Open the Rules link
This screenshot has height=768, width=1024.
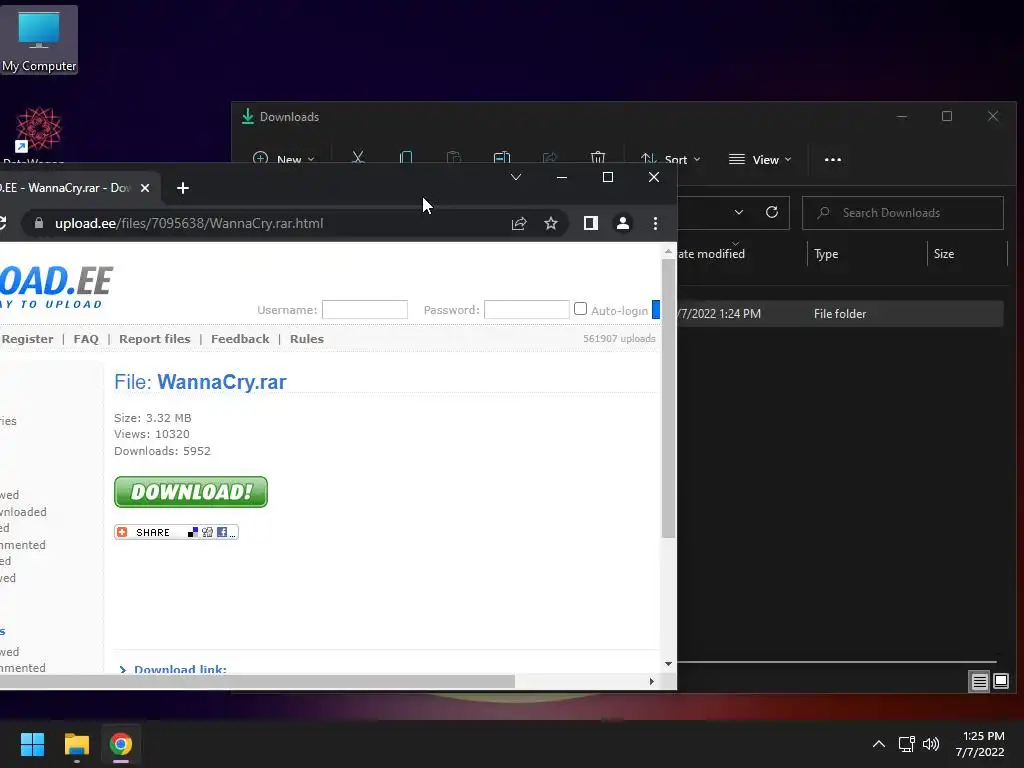[307, 339]
